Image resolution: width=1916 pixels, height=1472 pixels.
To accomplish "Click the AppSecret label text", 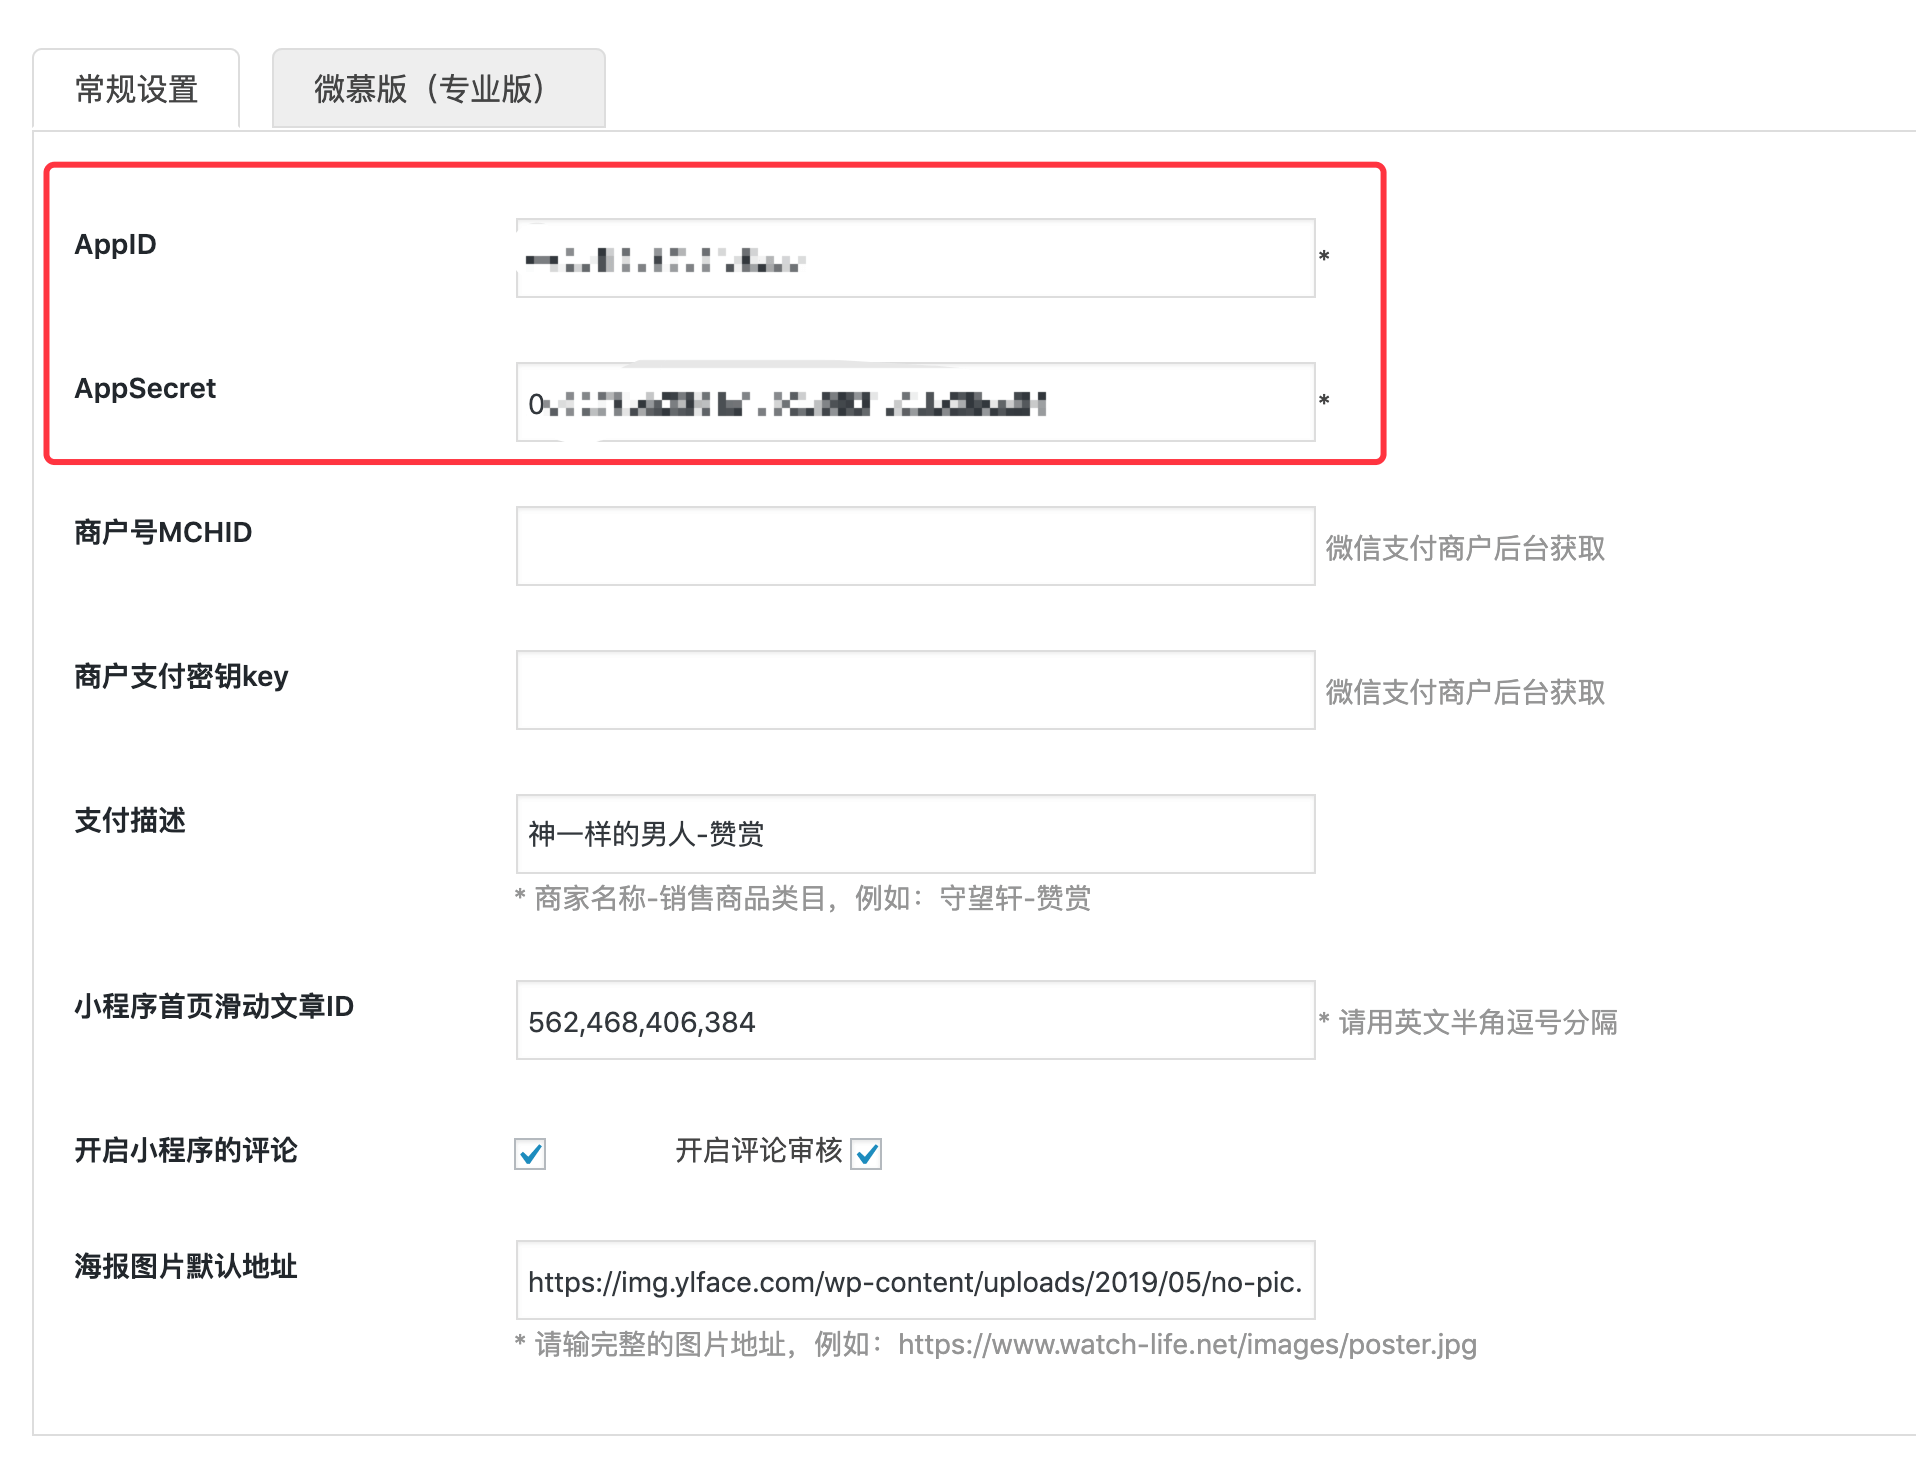I will [x=145, y=388].
